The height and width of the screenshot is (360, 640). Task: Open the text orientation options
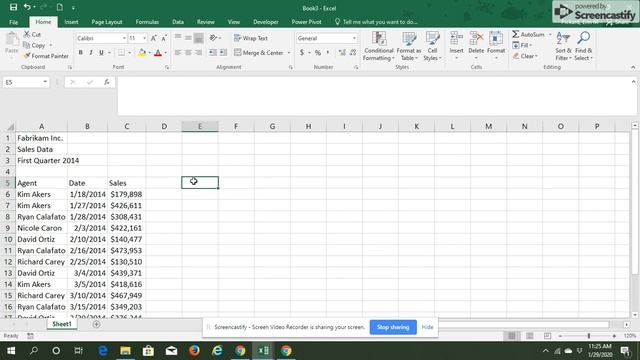215,38
